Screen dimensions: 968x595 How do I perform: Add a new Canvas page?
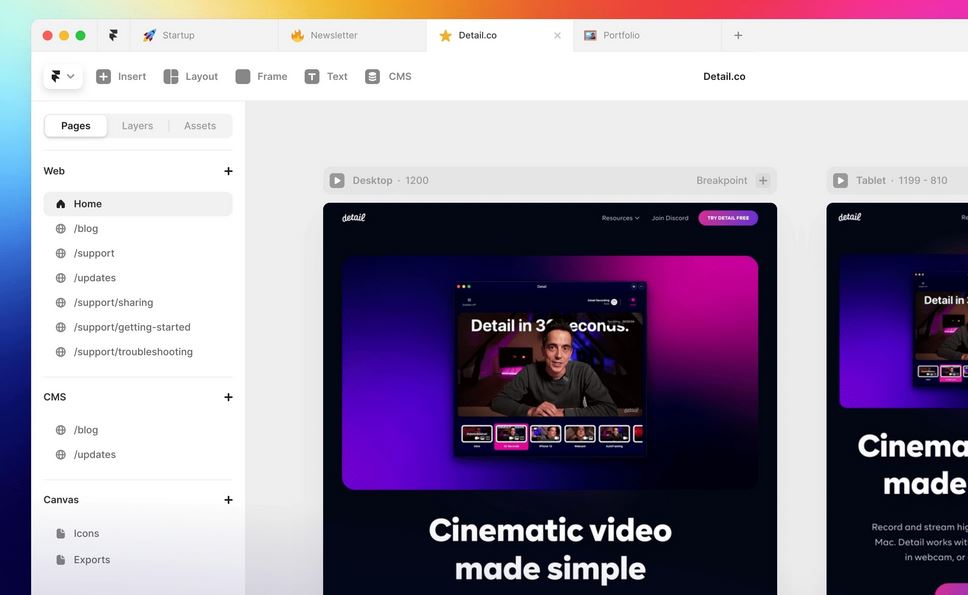click(228, 500)
